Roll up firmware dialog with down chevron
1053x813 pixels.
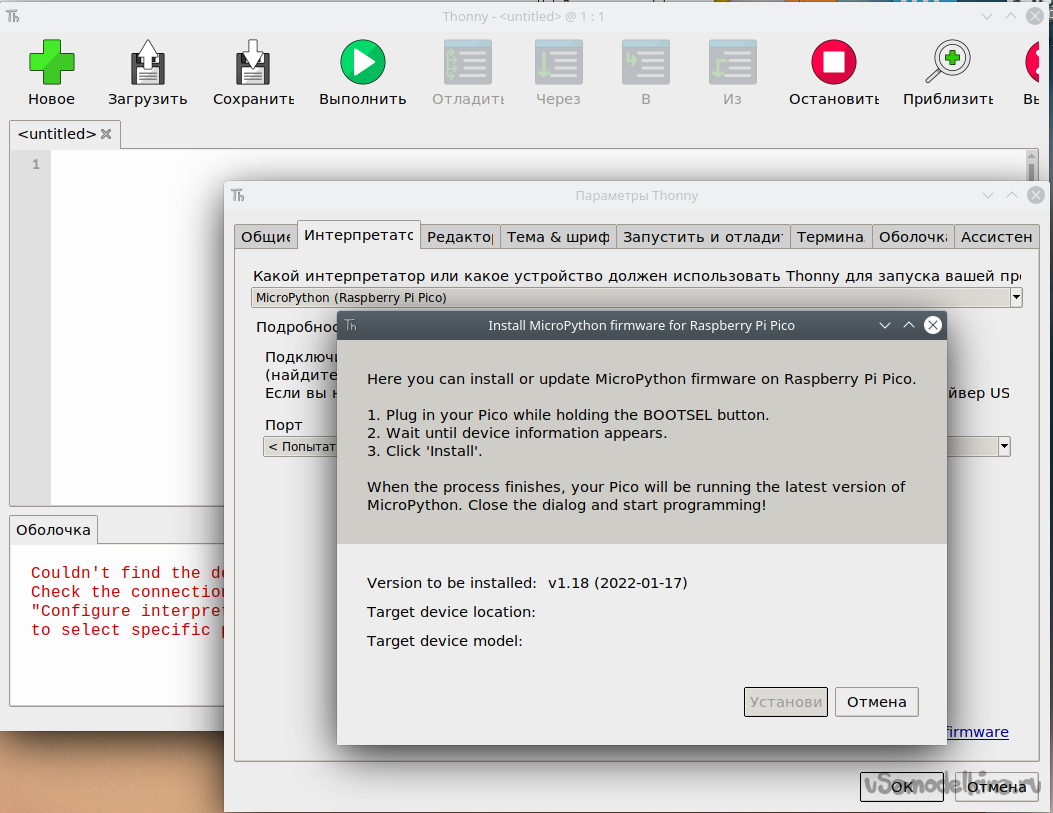tap(884, 325)
